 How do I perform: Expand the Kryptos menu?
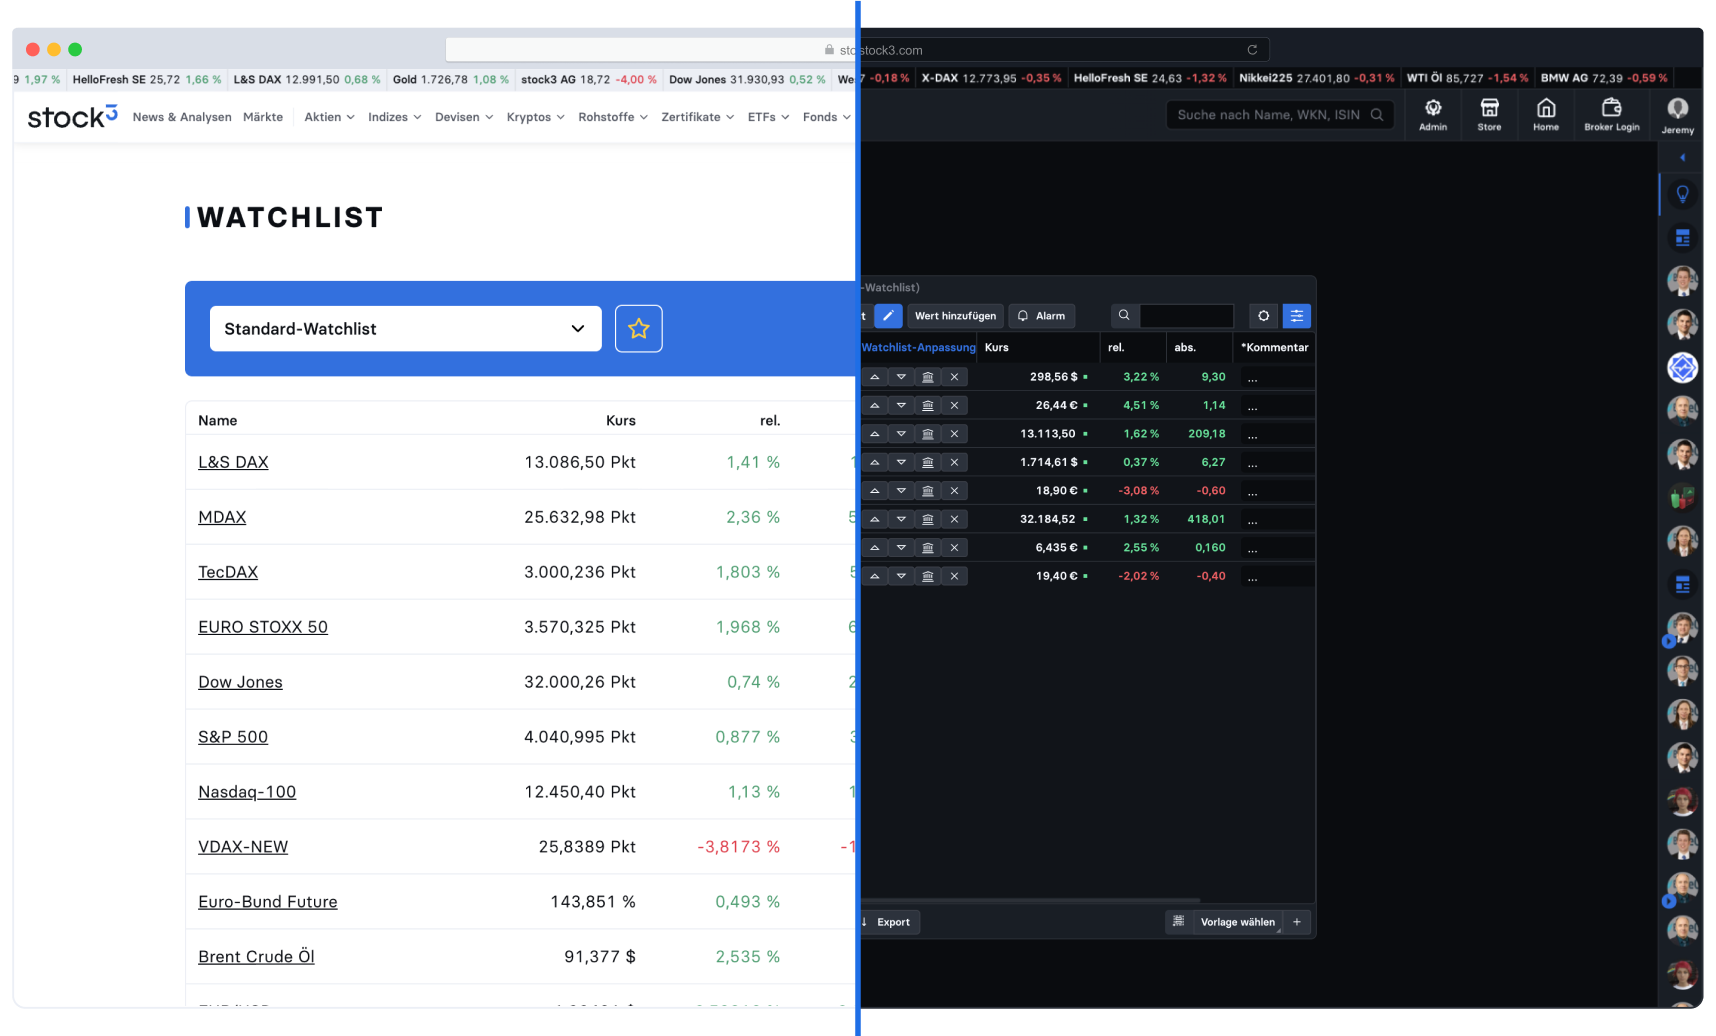[536, 117]
